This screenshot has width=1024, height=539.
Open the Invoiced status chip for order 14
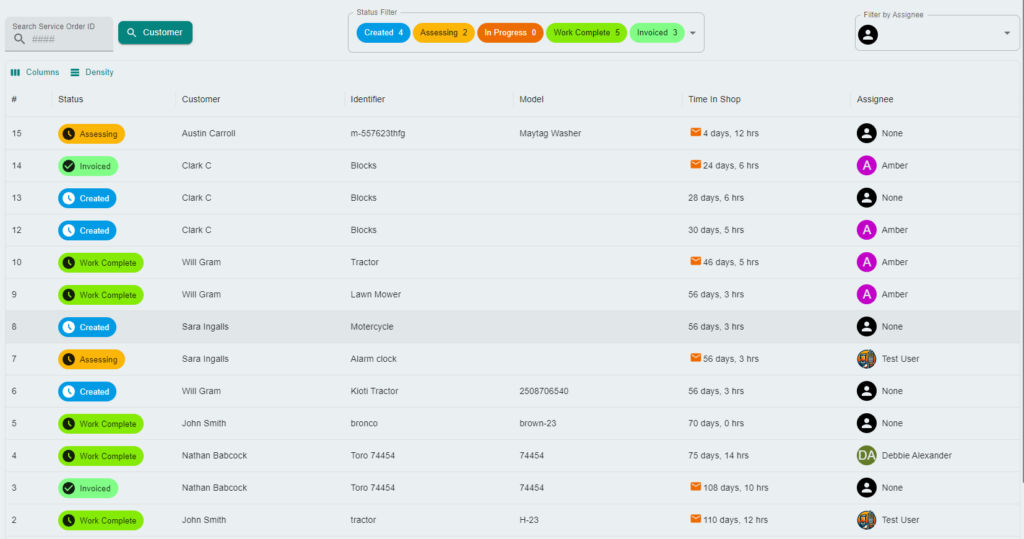click(88, 166)
